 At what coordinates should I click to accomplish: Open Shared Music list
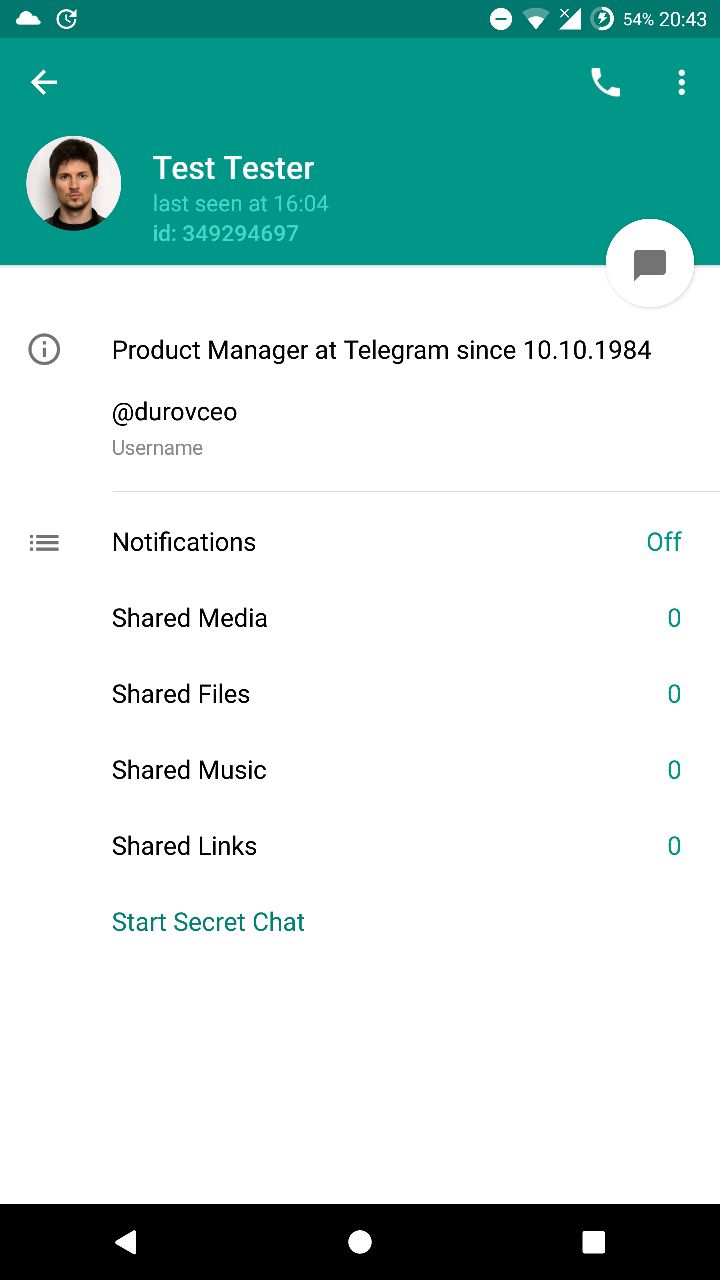[189, 770]
